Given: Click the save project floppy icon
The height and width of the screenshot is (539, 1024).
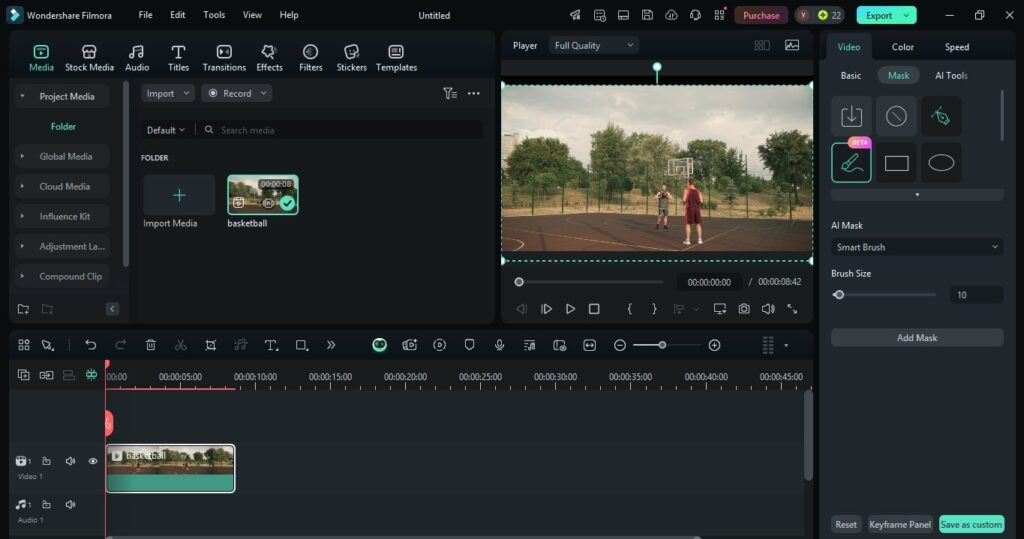Looking at the screenshot, I should (x=647, y=15).
